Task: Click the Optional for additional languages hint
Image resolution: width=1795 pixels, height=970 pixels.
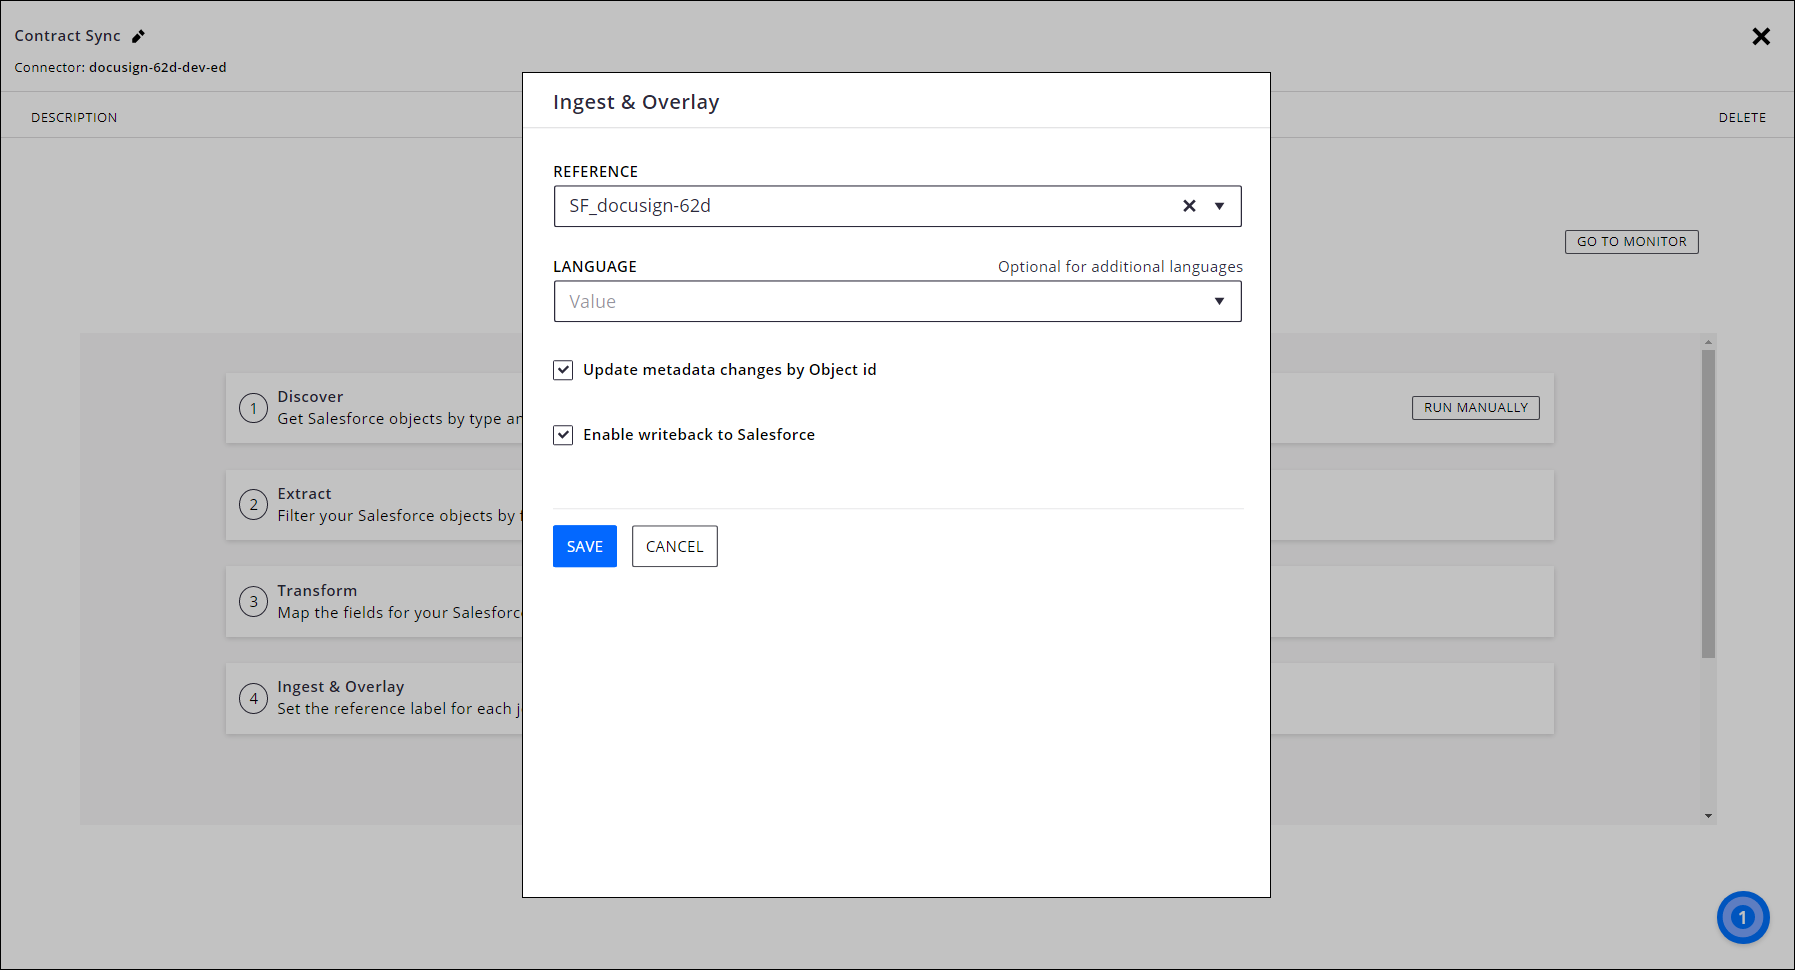Action: (1120, 267)
